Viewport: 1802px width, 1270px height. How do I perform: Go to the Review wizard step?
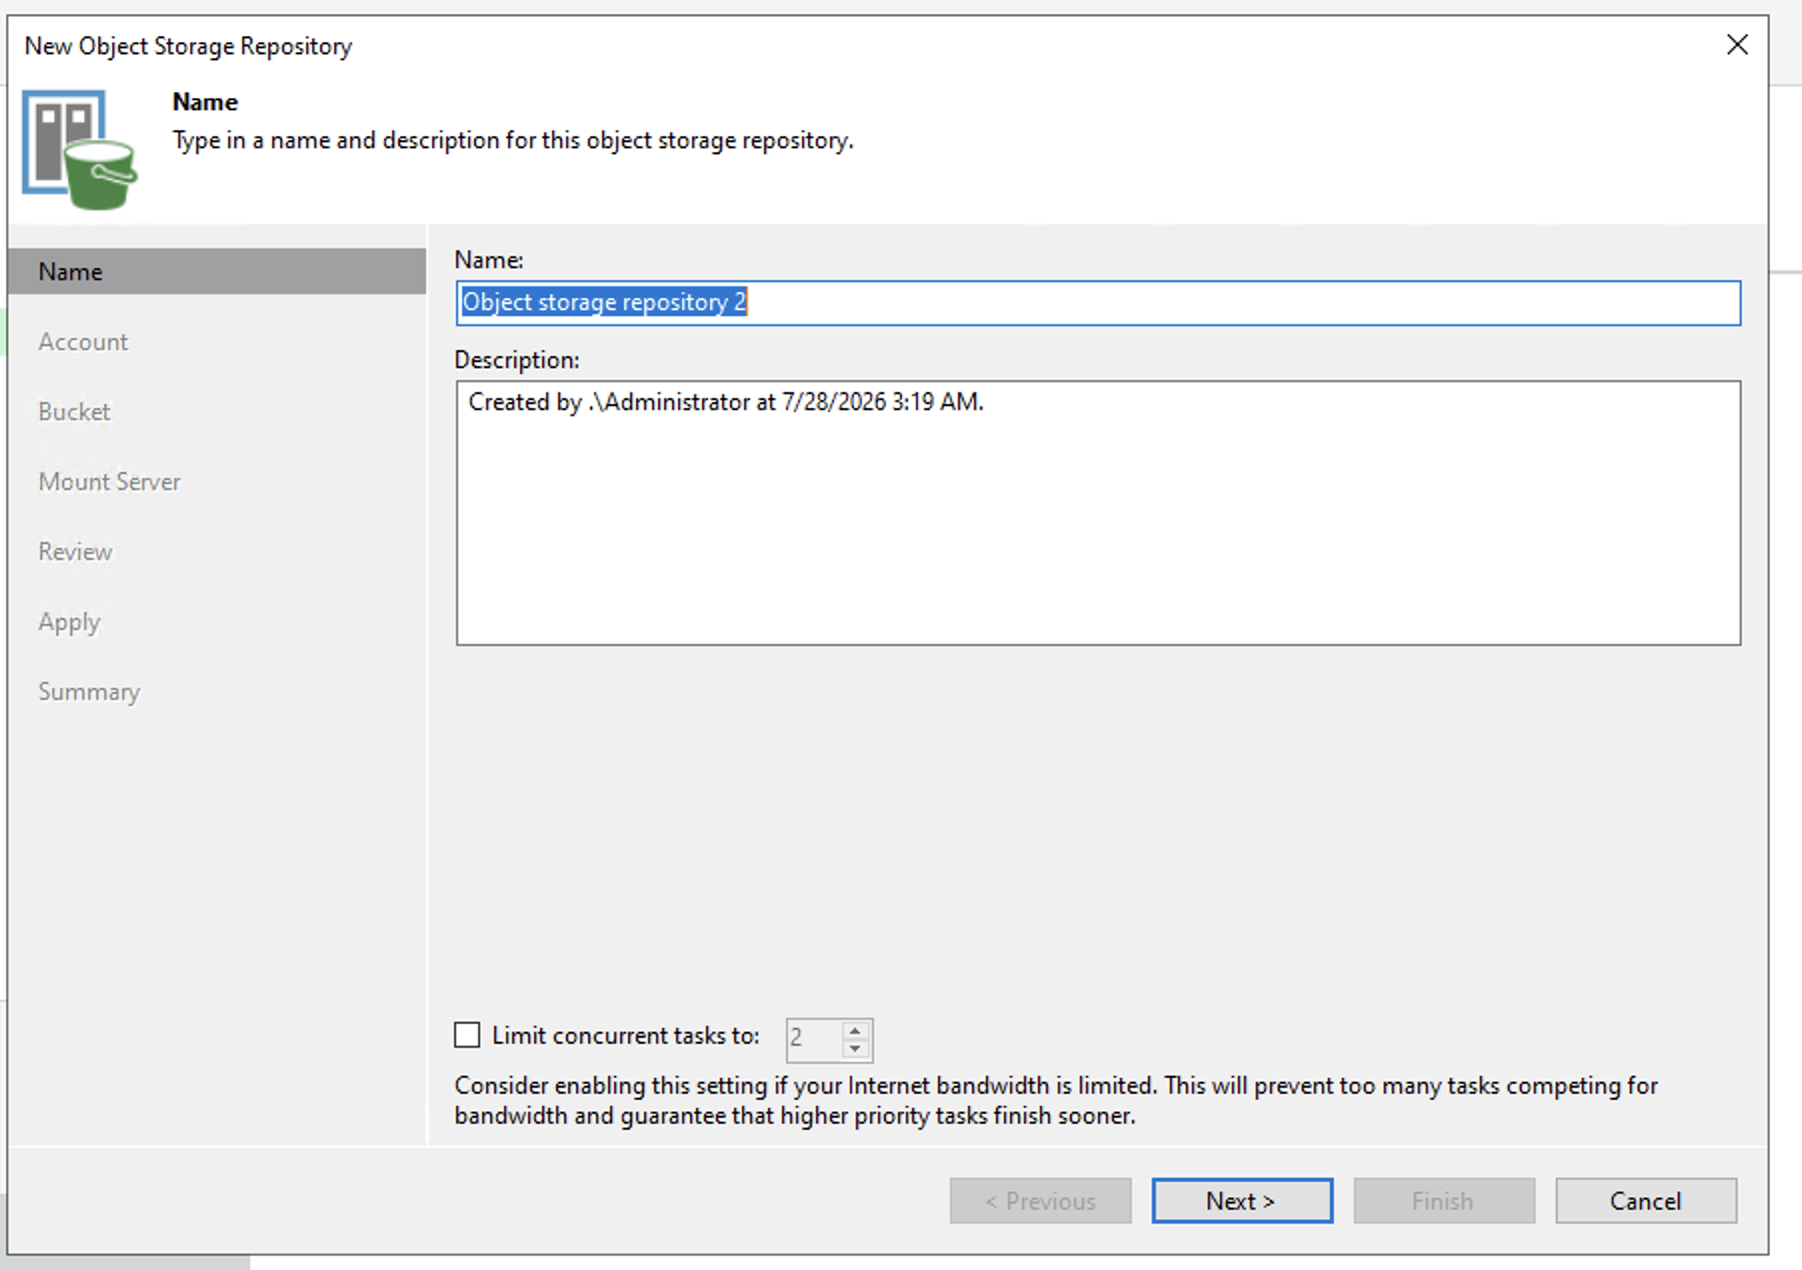(75, 552)
